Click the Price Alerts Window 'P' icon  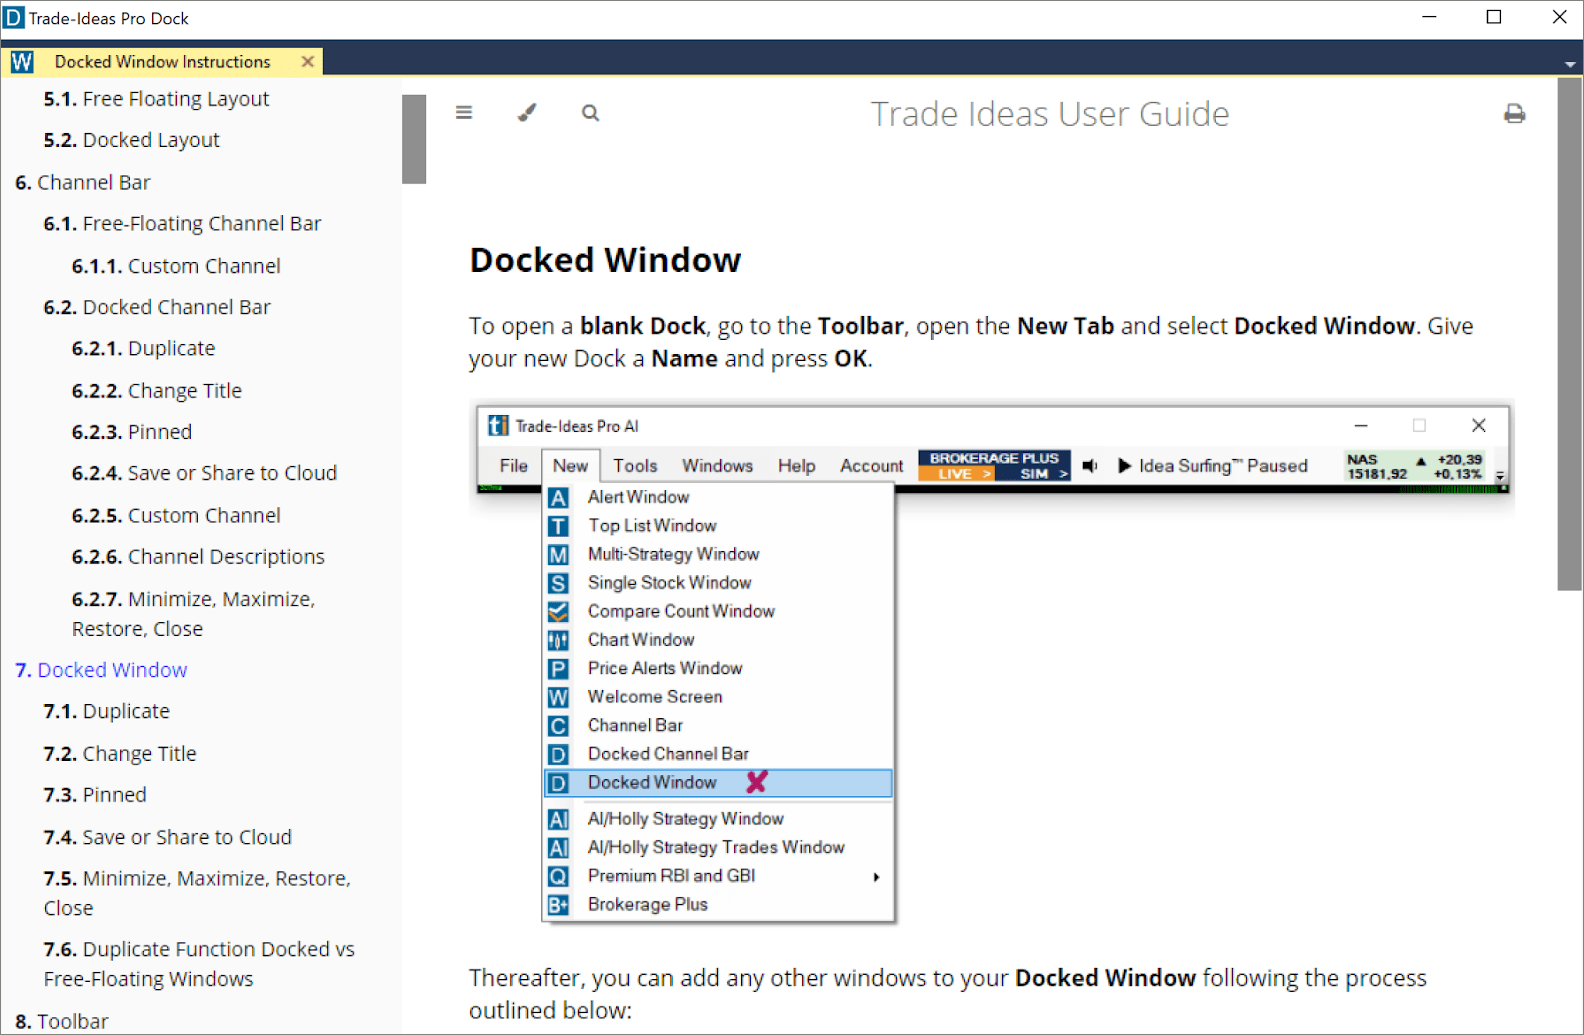[558, 668]
